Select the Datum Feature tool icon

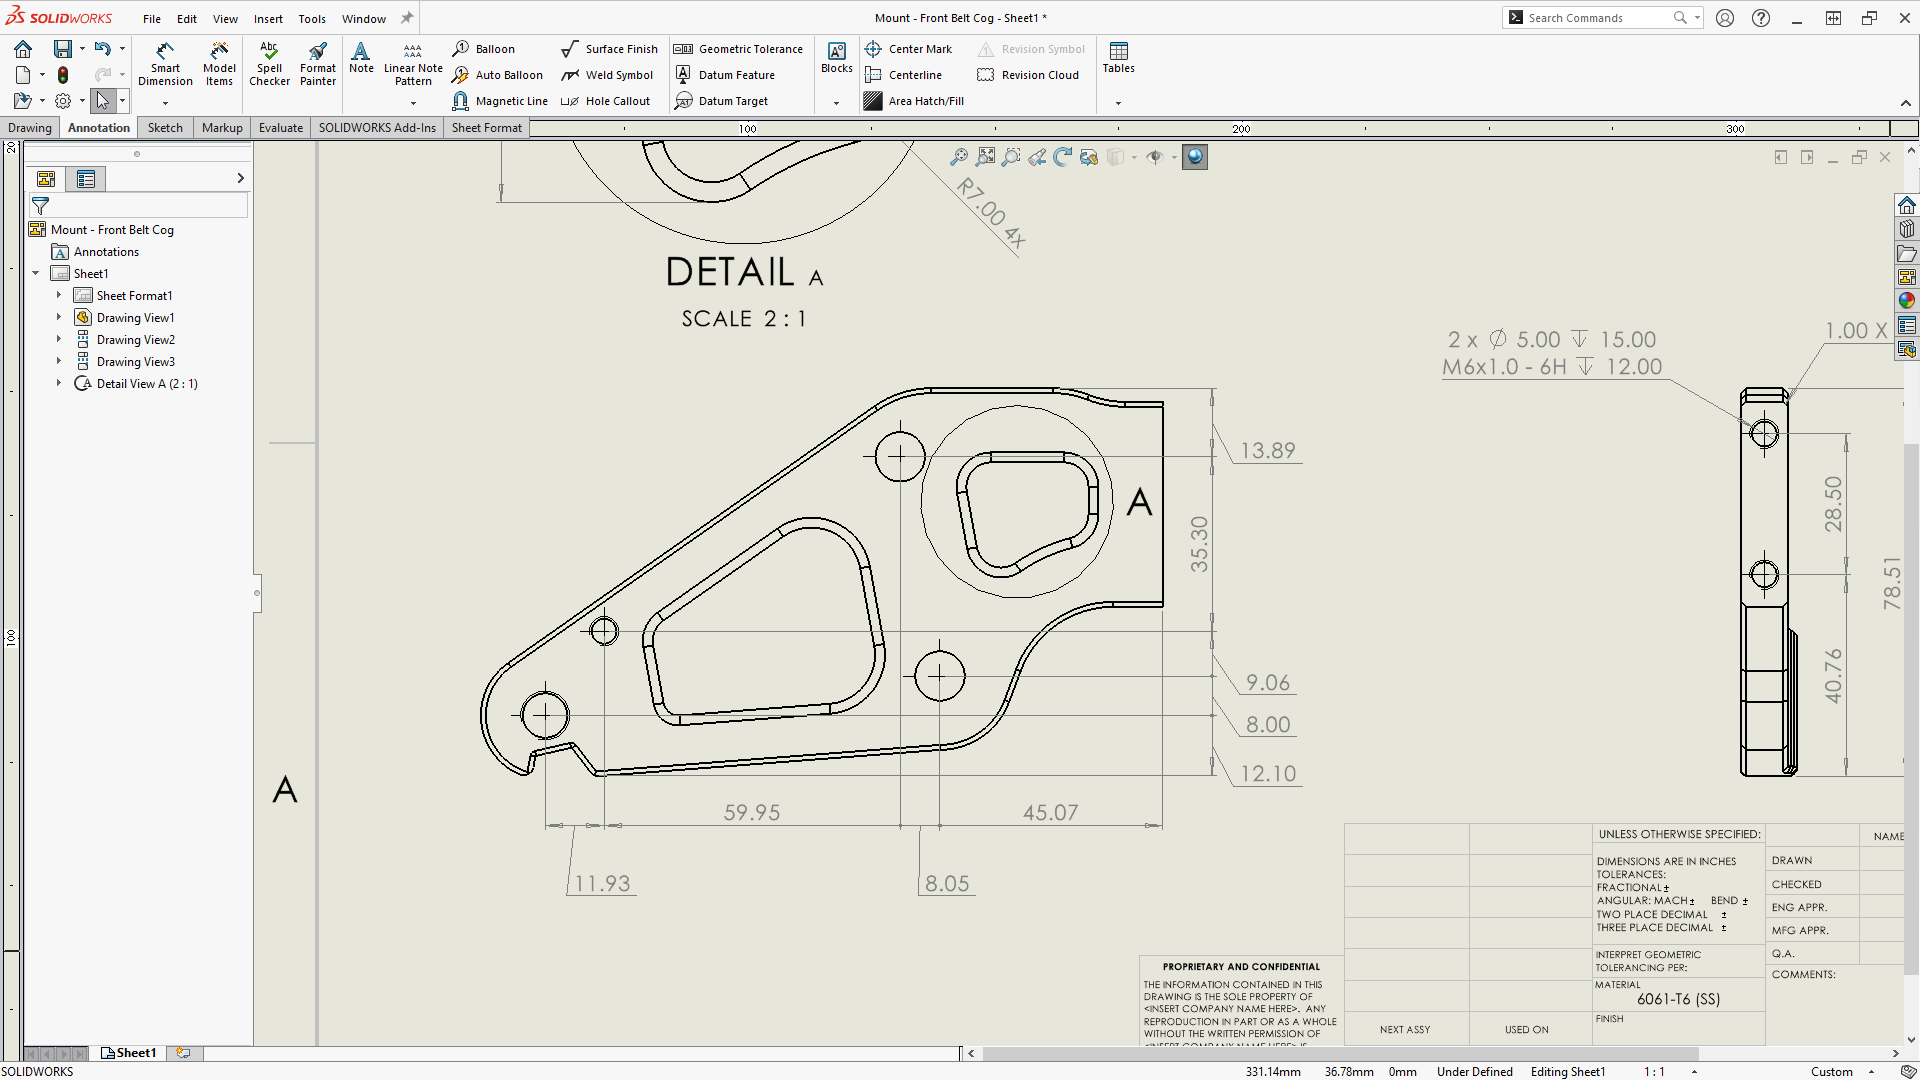[682, 74]
